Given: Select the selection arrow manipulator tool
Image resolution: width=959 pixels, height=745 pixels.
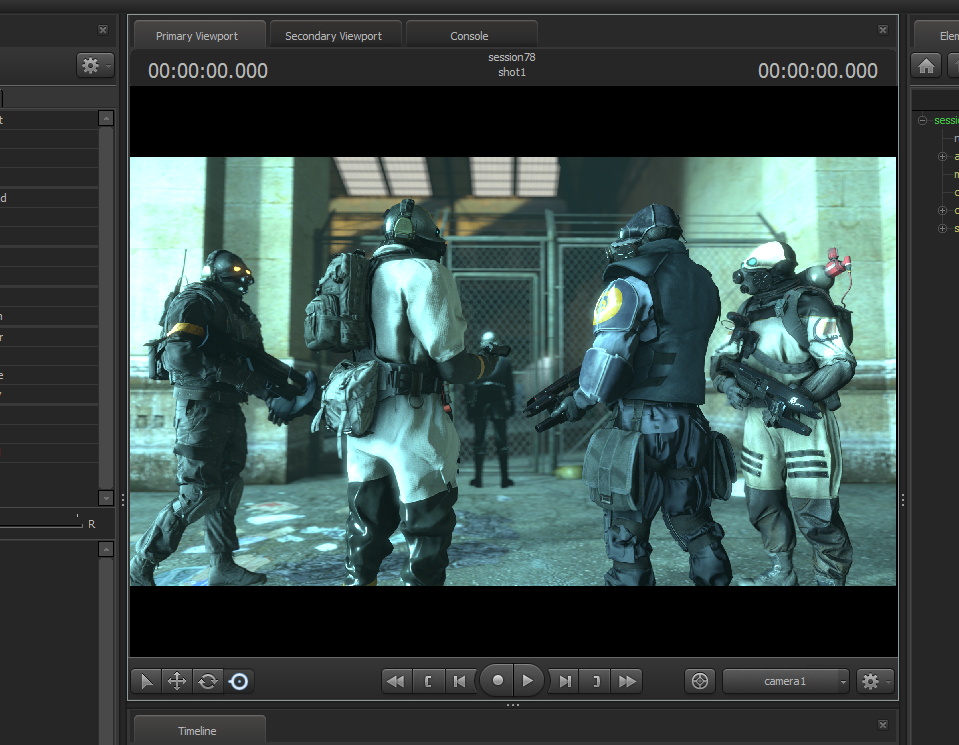Looking at the screenshot, I should tap(146, 681).
